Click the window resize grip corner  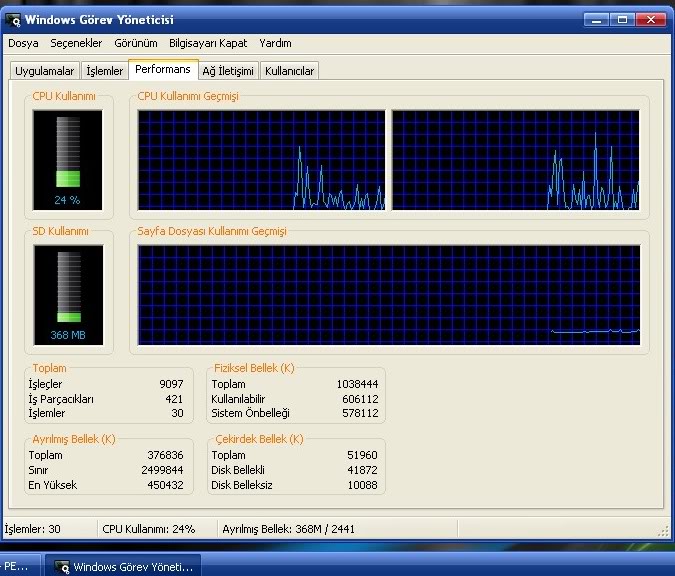click(x=663, y=532)
